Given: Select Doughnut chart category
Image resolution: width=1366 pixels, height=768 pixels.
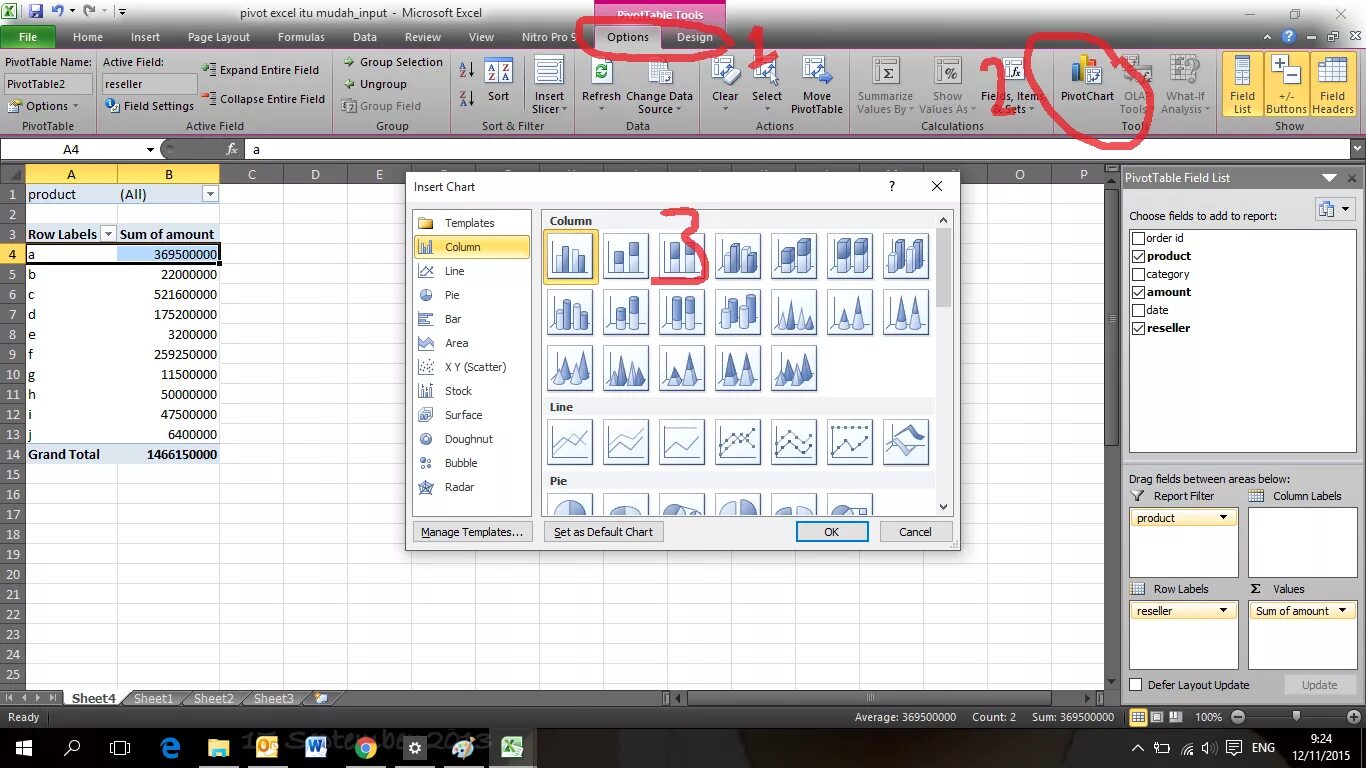Looking at the screenshot, I should (x=472, y=439).
